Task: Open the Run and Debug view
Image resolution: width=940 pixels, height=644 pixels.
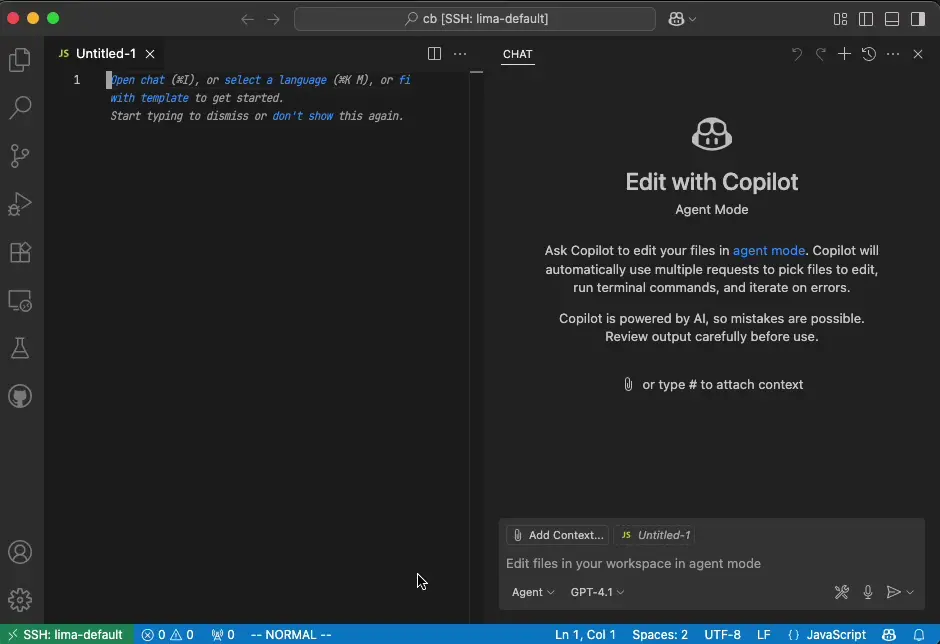Action: 20,204
